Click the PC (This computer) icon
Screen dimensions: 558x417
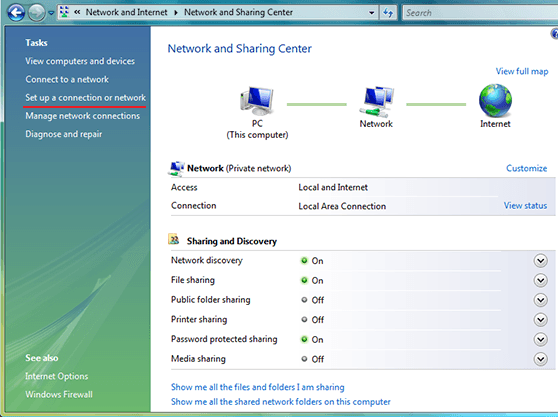click(257, 101)
